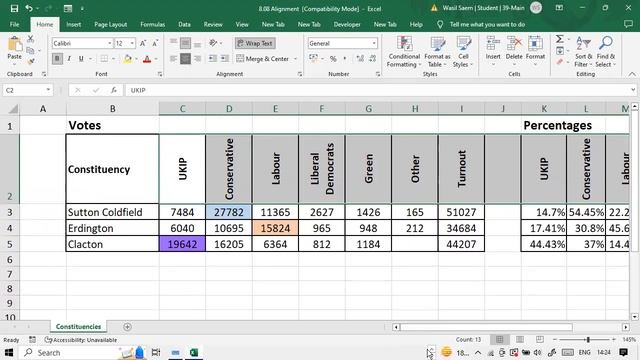Toggle Bold formatting
Screen dimensions: 640x360
[57, 59]
